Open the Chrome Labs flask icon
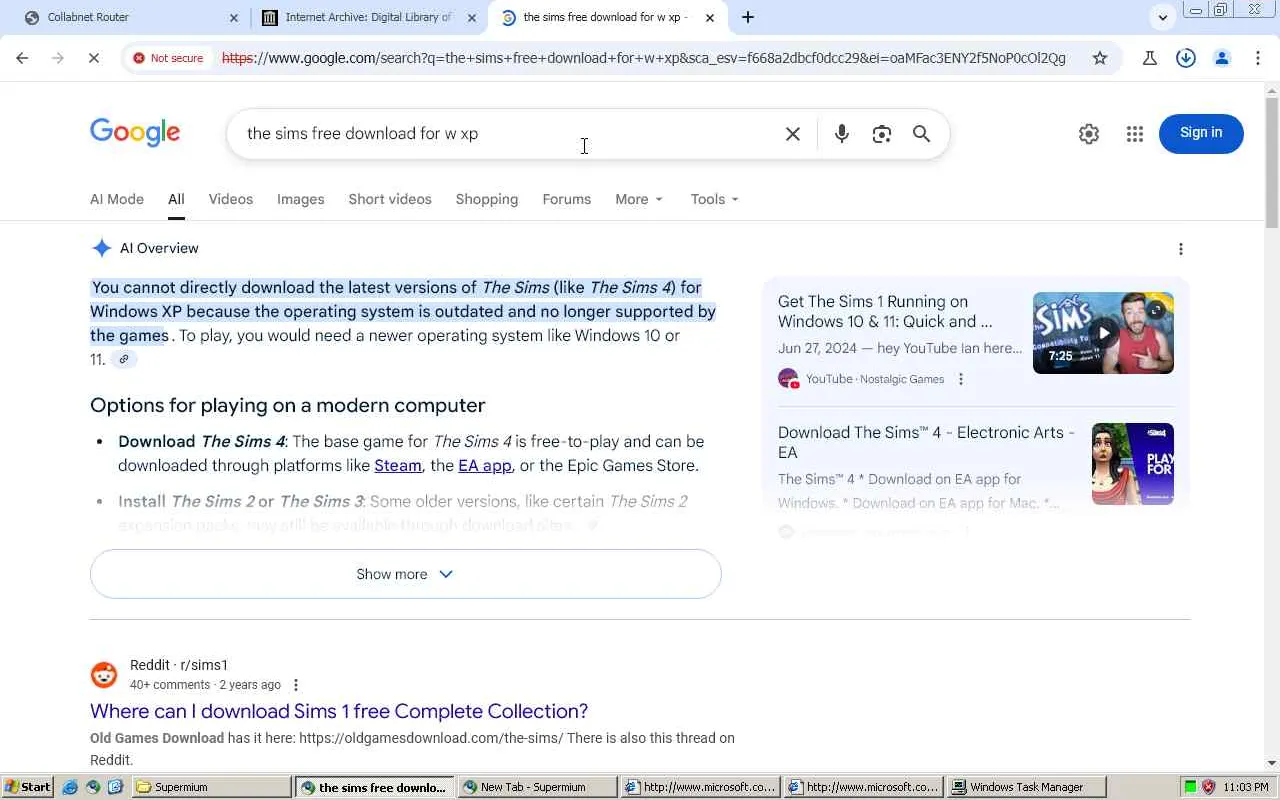Viewport: 1280px width, 800px height. 1150,58
